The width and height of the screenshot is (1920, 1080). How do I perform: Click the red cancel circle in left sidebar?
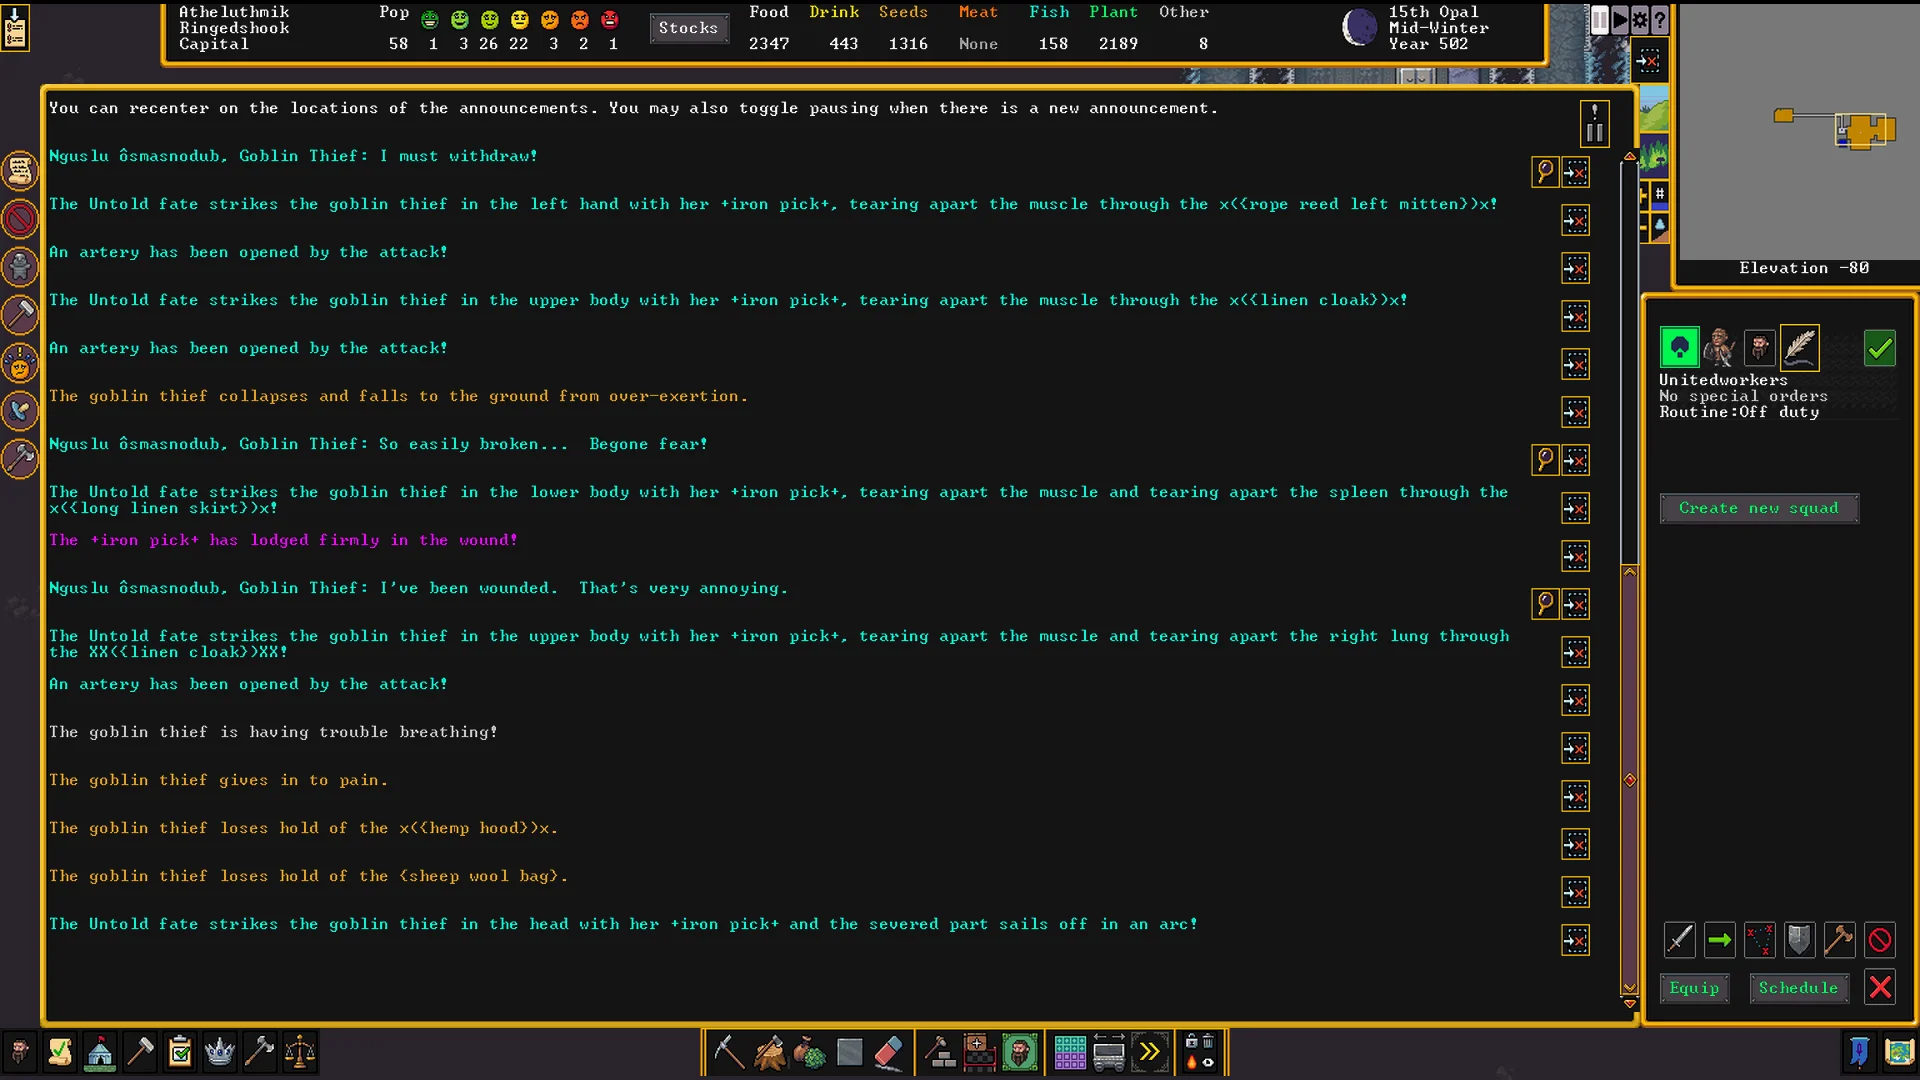pyautogui.click(x=20, y=219)
